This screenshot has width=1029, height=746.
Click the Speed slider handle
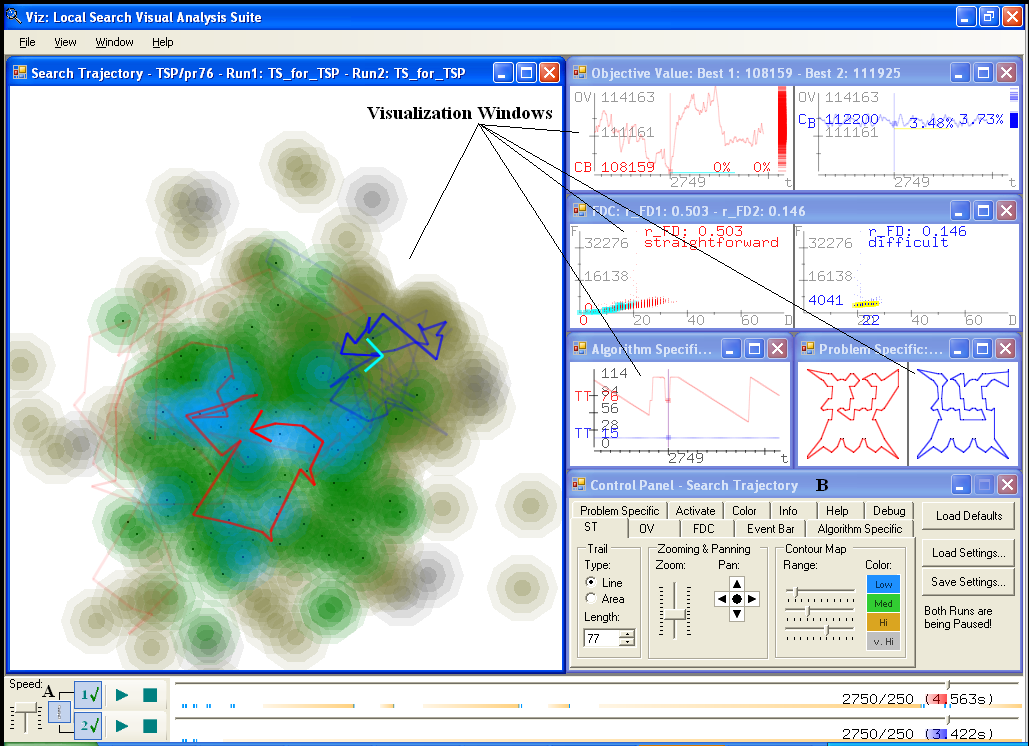point(26,707)
